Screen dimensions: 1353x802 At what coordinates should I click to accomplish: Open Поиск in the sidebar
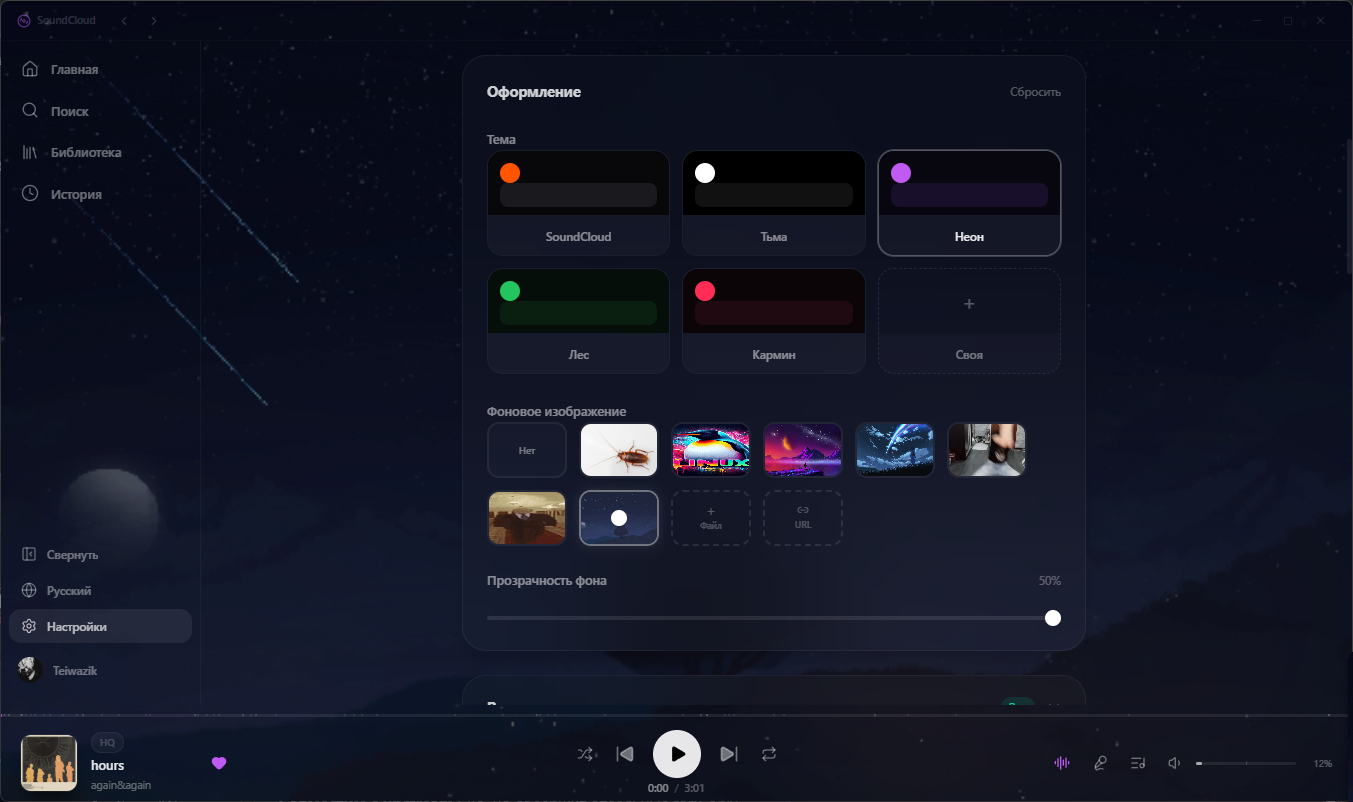pos(100,111)
